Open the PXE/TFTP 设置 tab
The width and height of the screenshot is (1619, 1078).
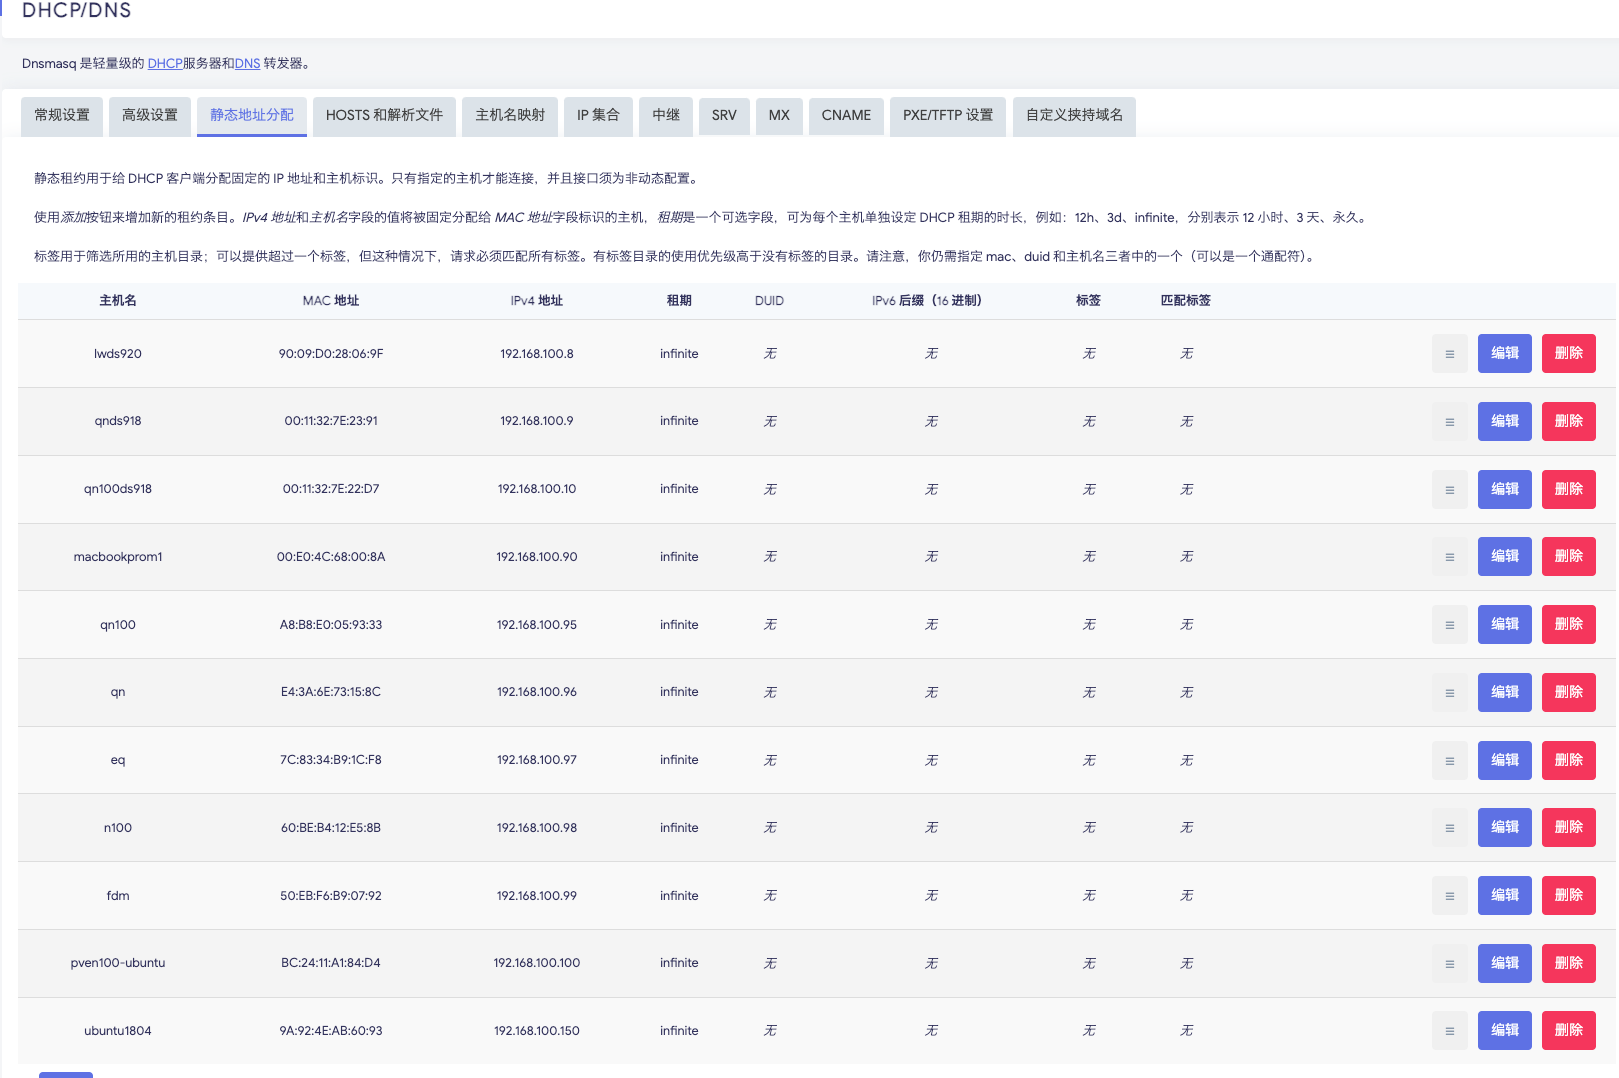pos(947,116)
